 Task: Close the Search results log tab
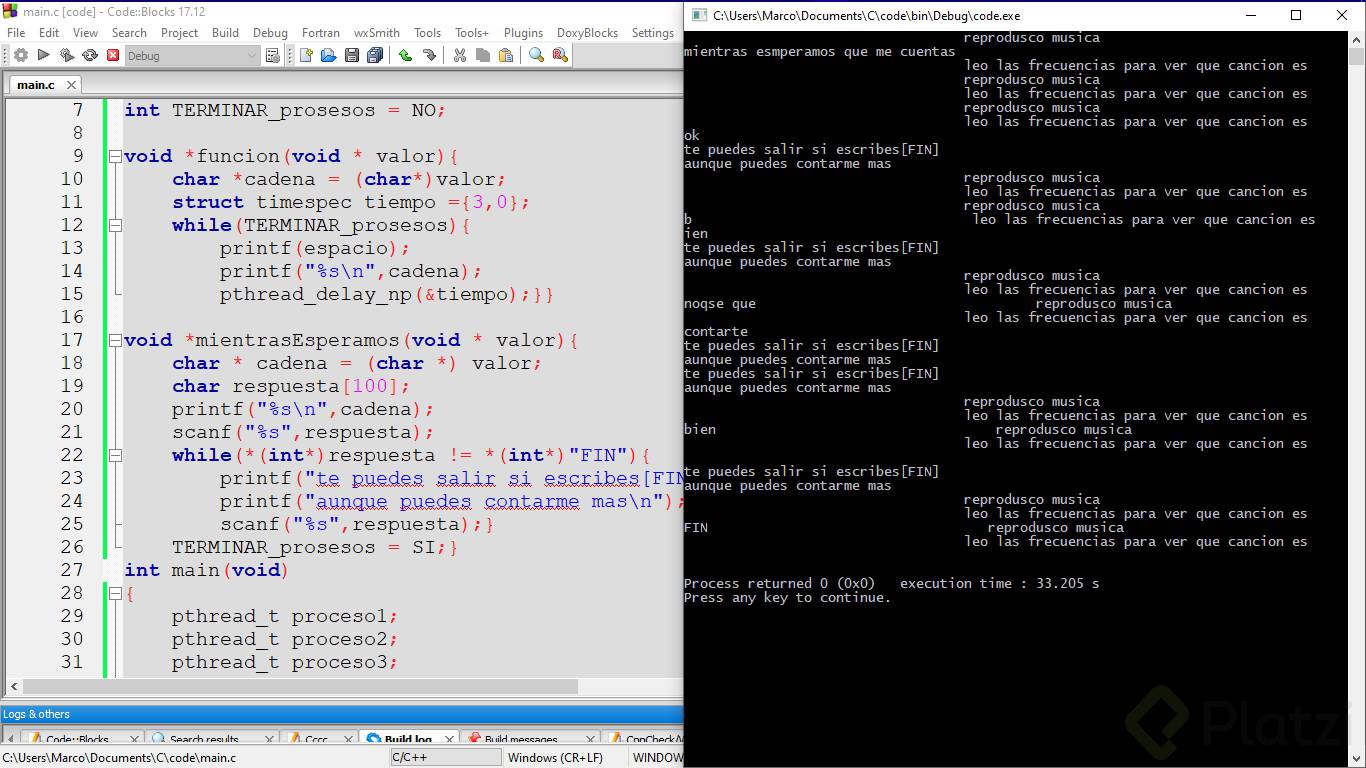[x=270, y=740]
